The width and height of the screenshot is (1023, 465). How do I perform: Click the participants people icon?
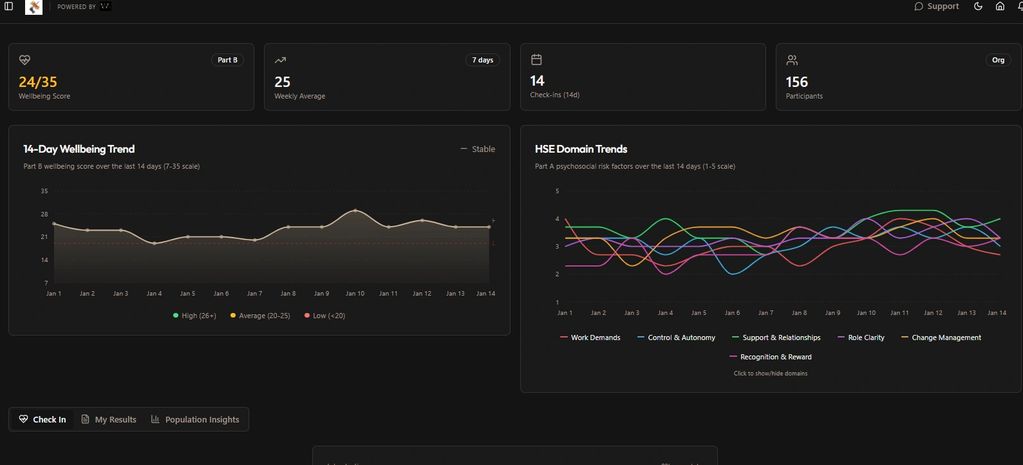tap(792, 60)
